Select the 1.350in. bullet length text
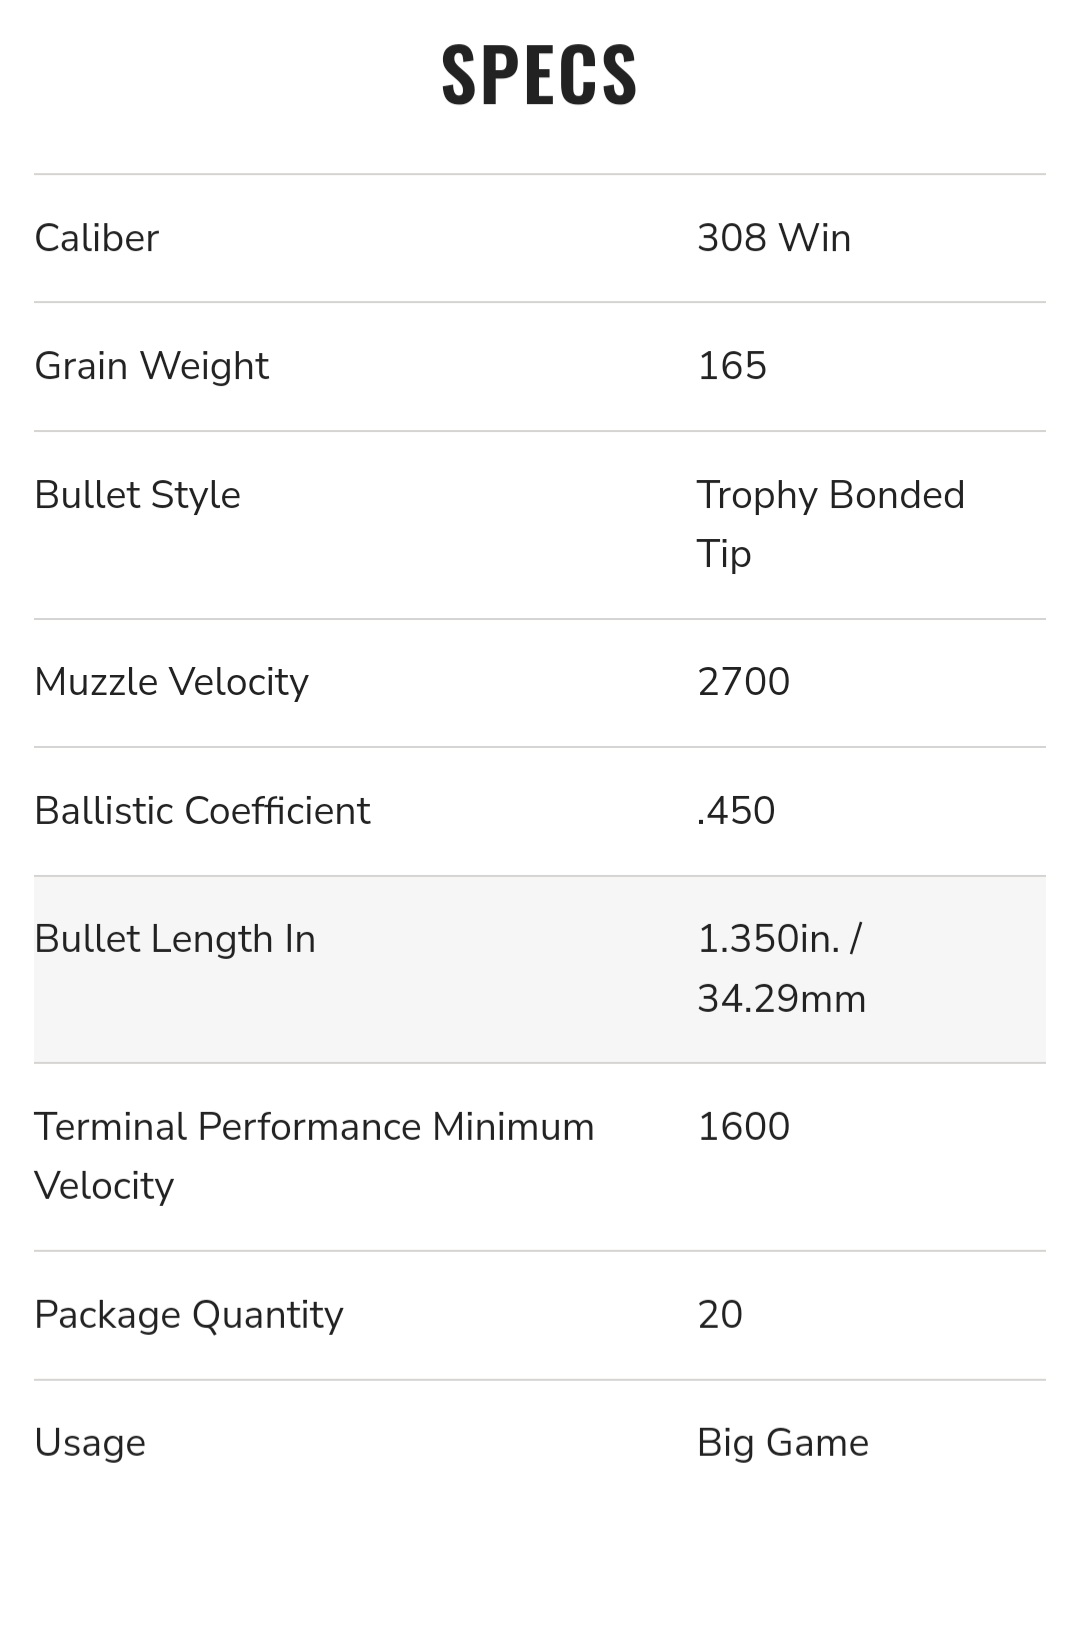Viewport: 1080px width, 1641px height. point(768,939)
